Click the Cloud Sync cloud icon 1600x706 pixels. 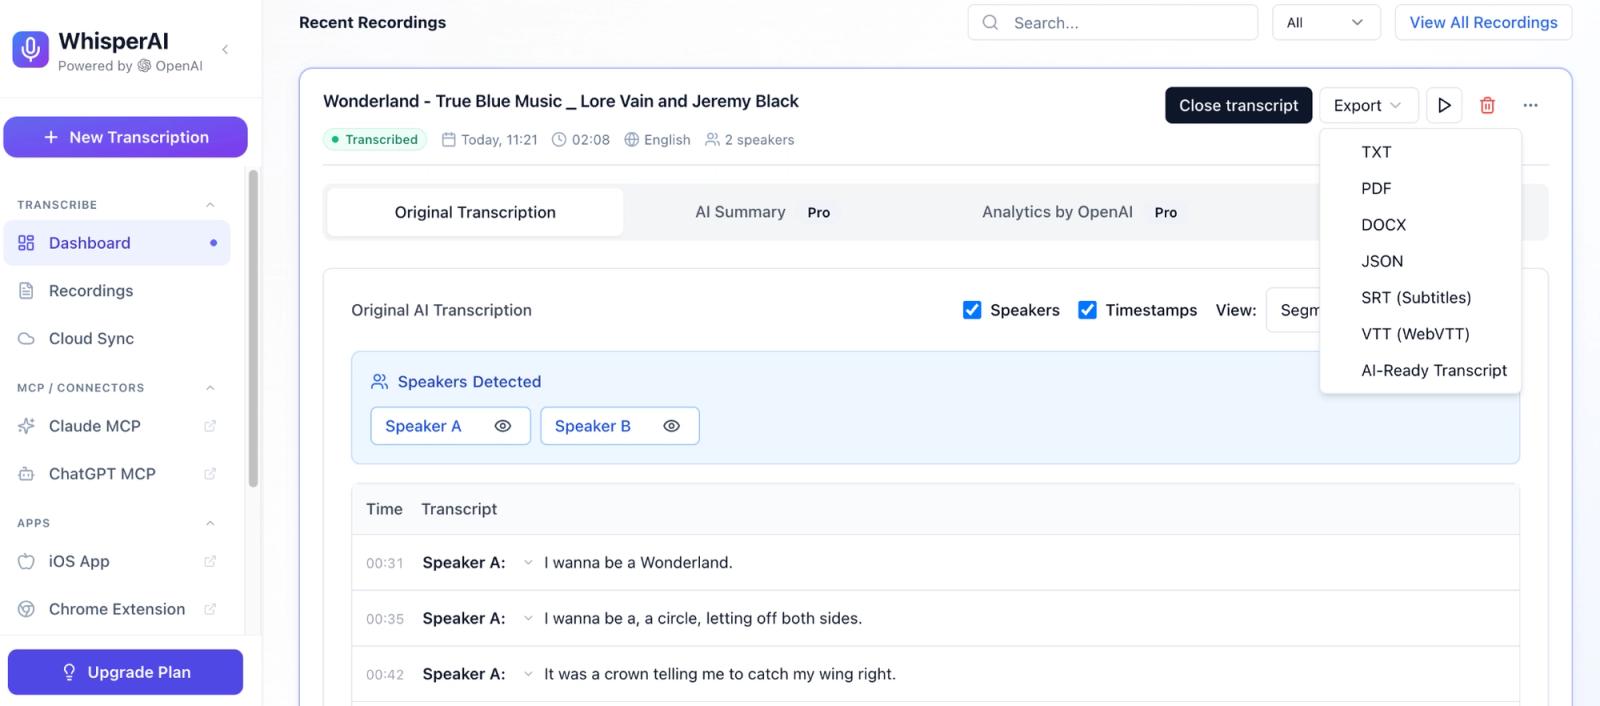coord(26,339)
